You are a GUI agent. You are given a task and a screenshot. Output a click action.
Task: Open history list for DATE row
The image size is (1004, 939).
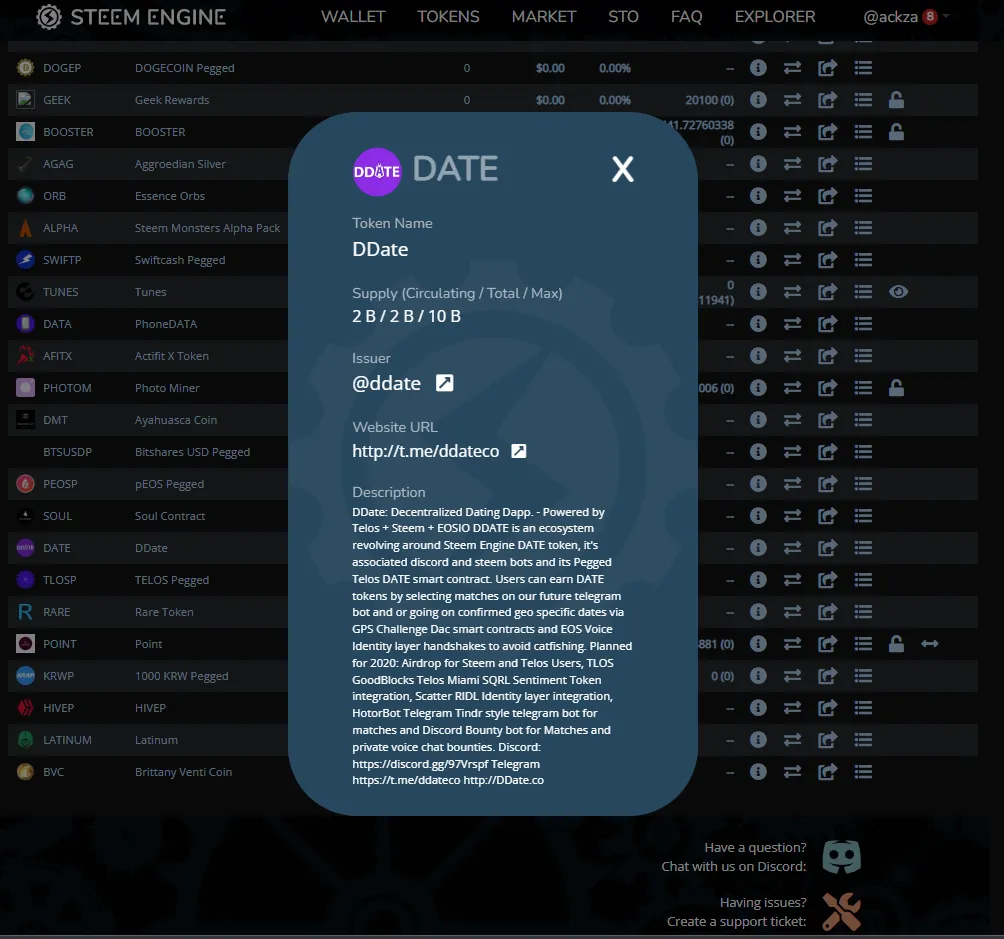coord(863,548)
